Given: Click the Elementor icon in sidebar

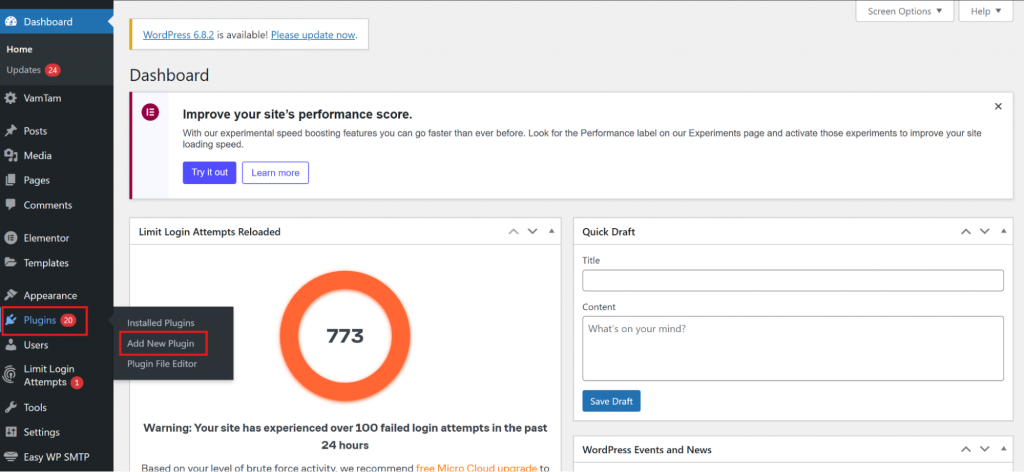Looking at the screenshot, I should [x=10, y=239].
